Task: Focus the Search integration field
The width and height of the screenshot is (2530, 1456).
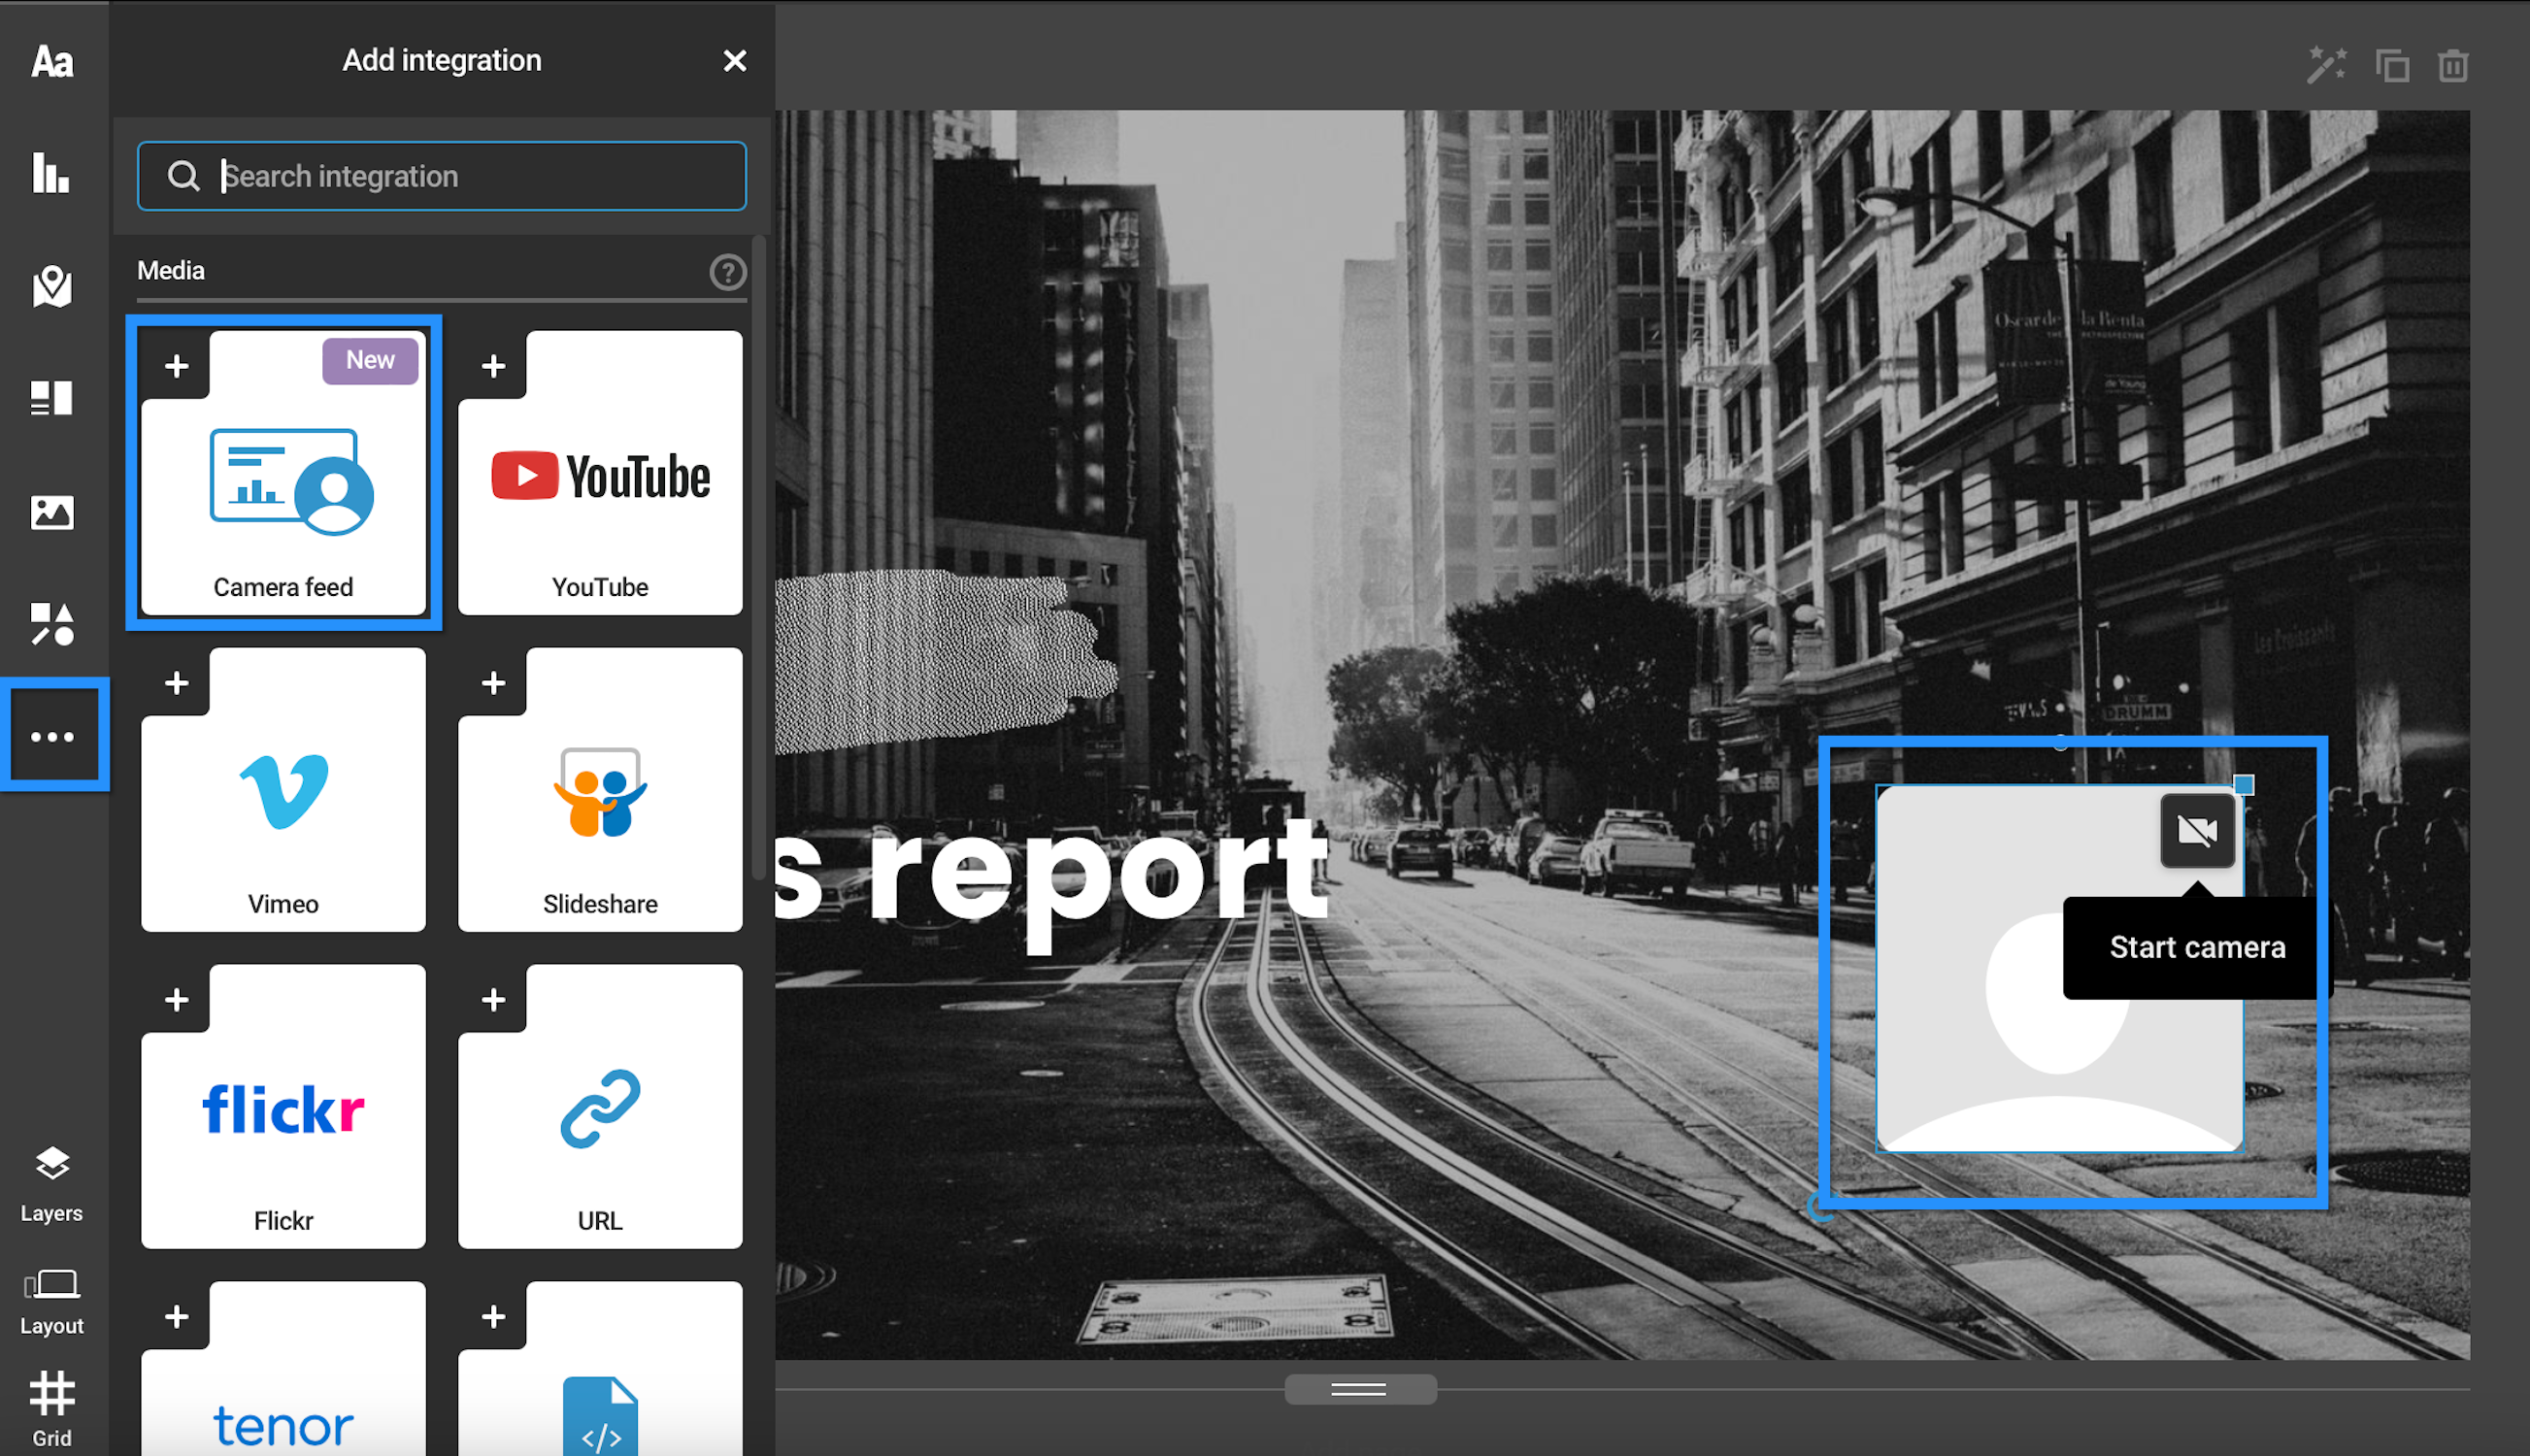Action: [x=442, y=176]
